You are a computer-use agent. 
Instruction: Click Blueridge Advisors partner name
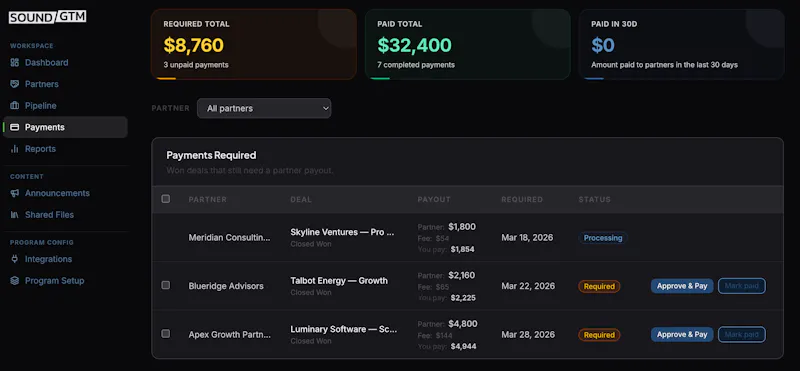[x=226, y=286]
